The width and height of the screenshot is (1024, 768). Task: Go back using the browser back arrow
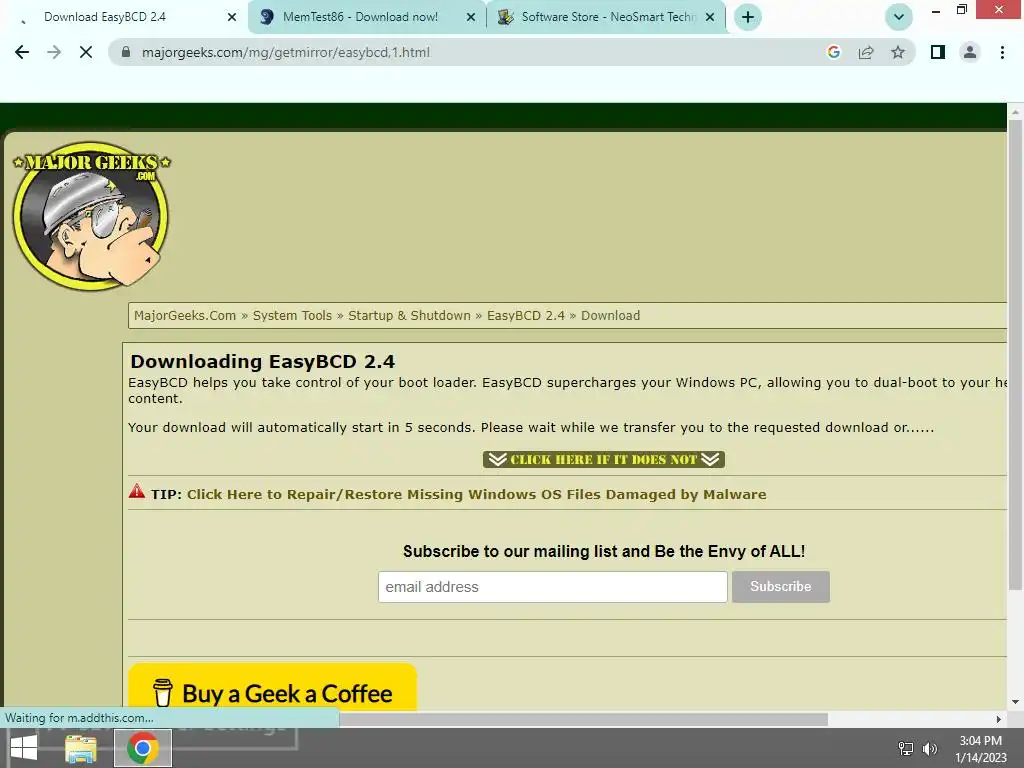(x=22, y=52)
